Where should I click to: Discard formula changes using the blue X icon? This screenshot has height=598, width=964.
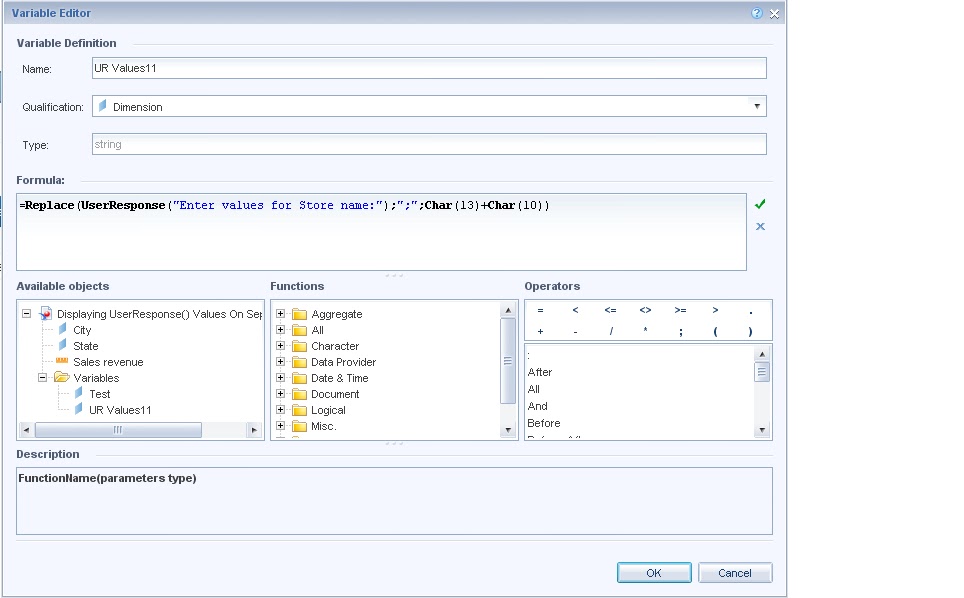(x=760, y=226)
